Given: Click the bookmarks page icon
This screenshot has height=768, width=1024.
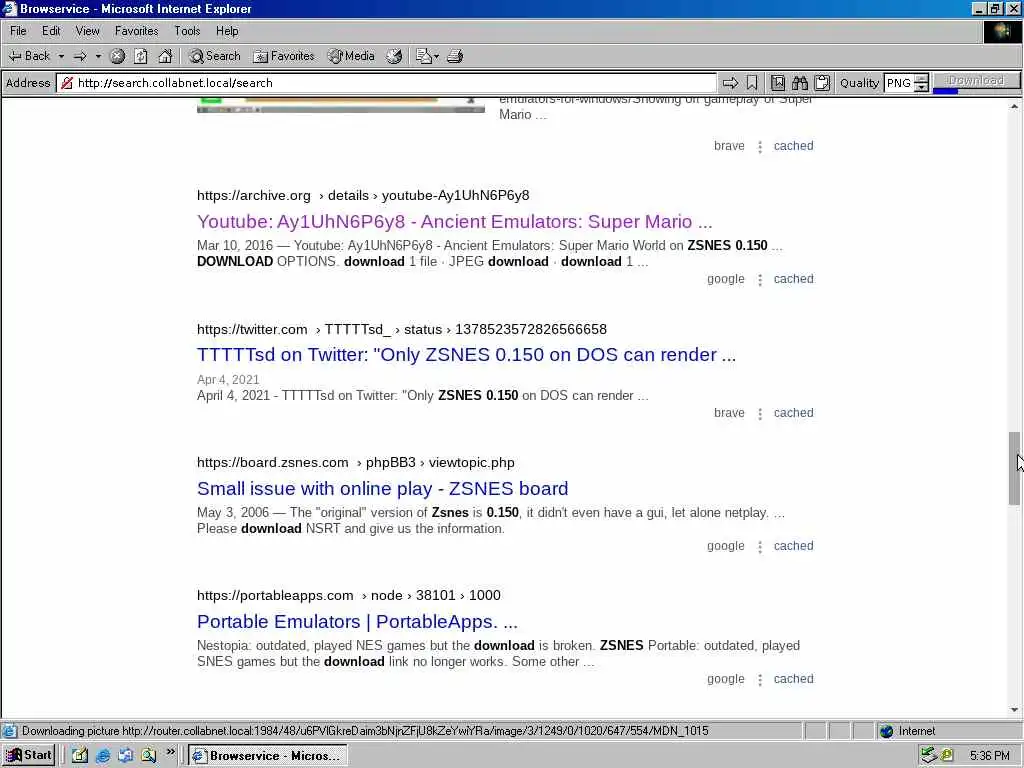Looking at the screenshot, I should coord(778,83).
